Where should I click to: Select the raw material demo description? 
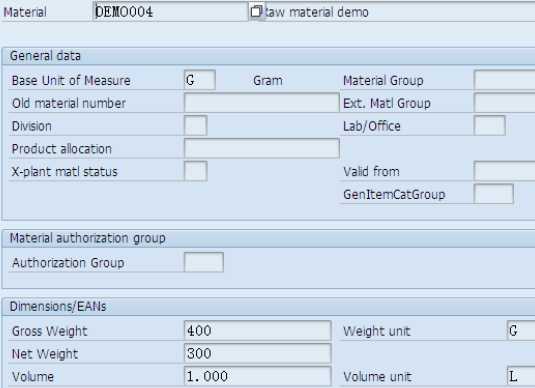(x=316, y=12)
